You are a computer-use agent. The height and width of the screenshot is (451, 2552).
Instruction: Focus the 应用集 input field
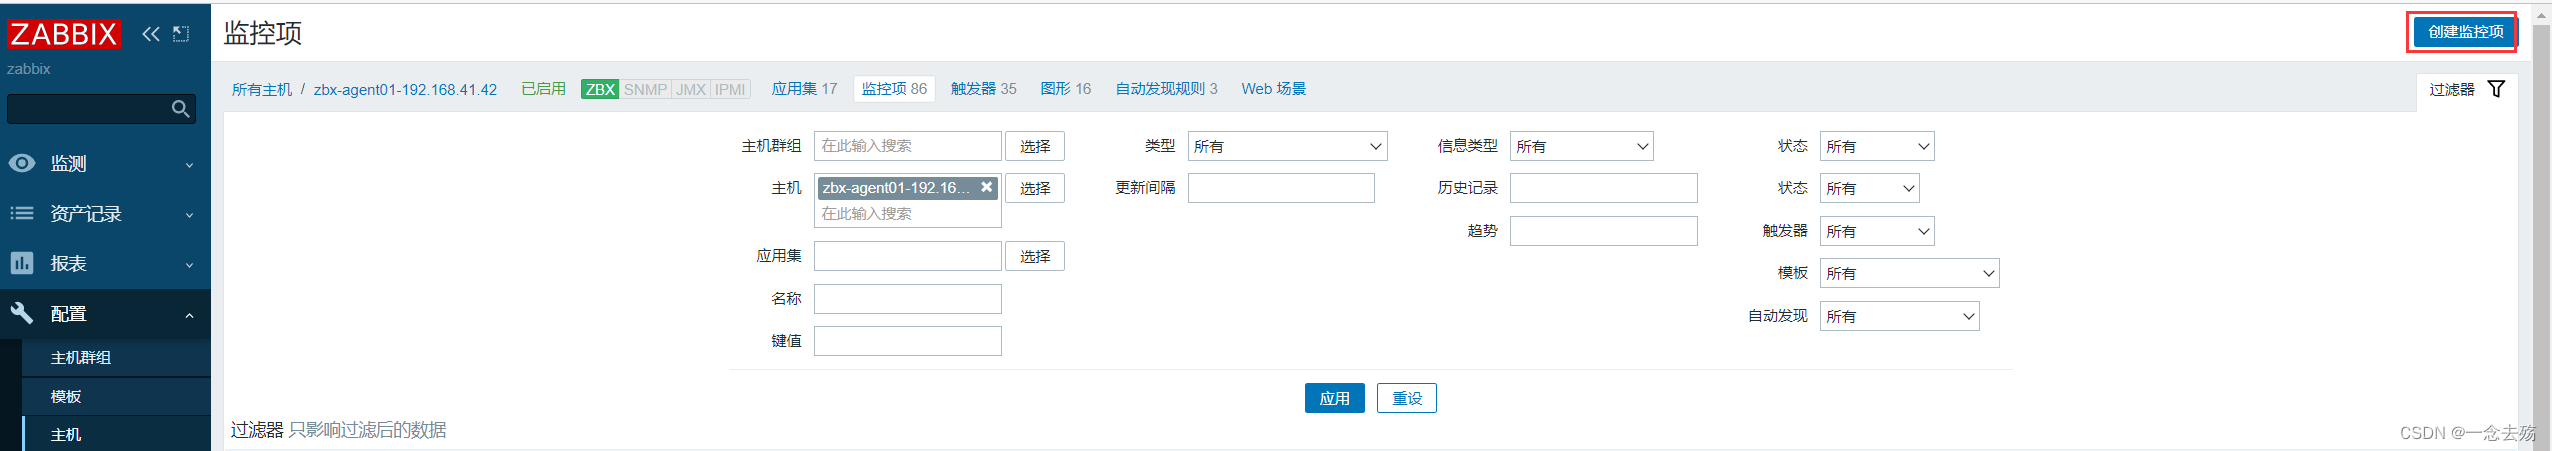pos(907,256)
